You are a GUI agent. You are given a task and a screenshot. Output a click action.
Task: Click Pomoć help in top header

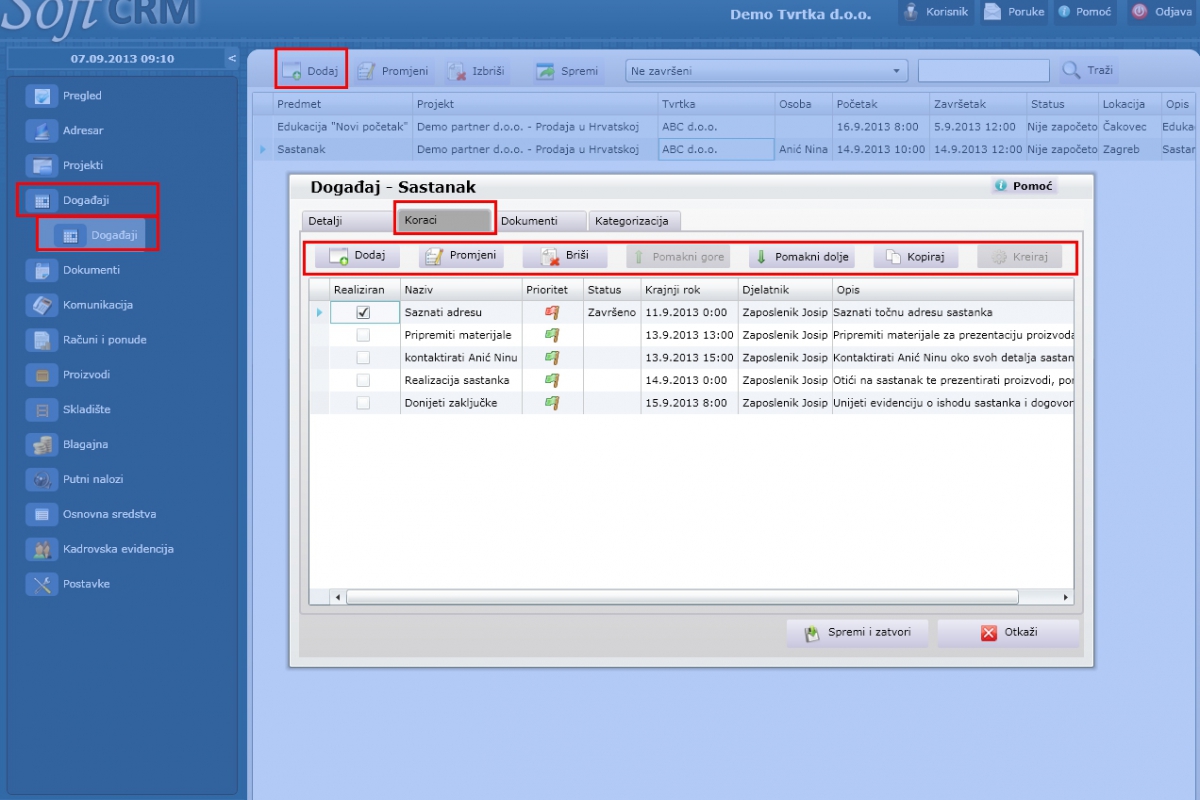click(1084, 12)
